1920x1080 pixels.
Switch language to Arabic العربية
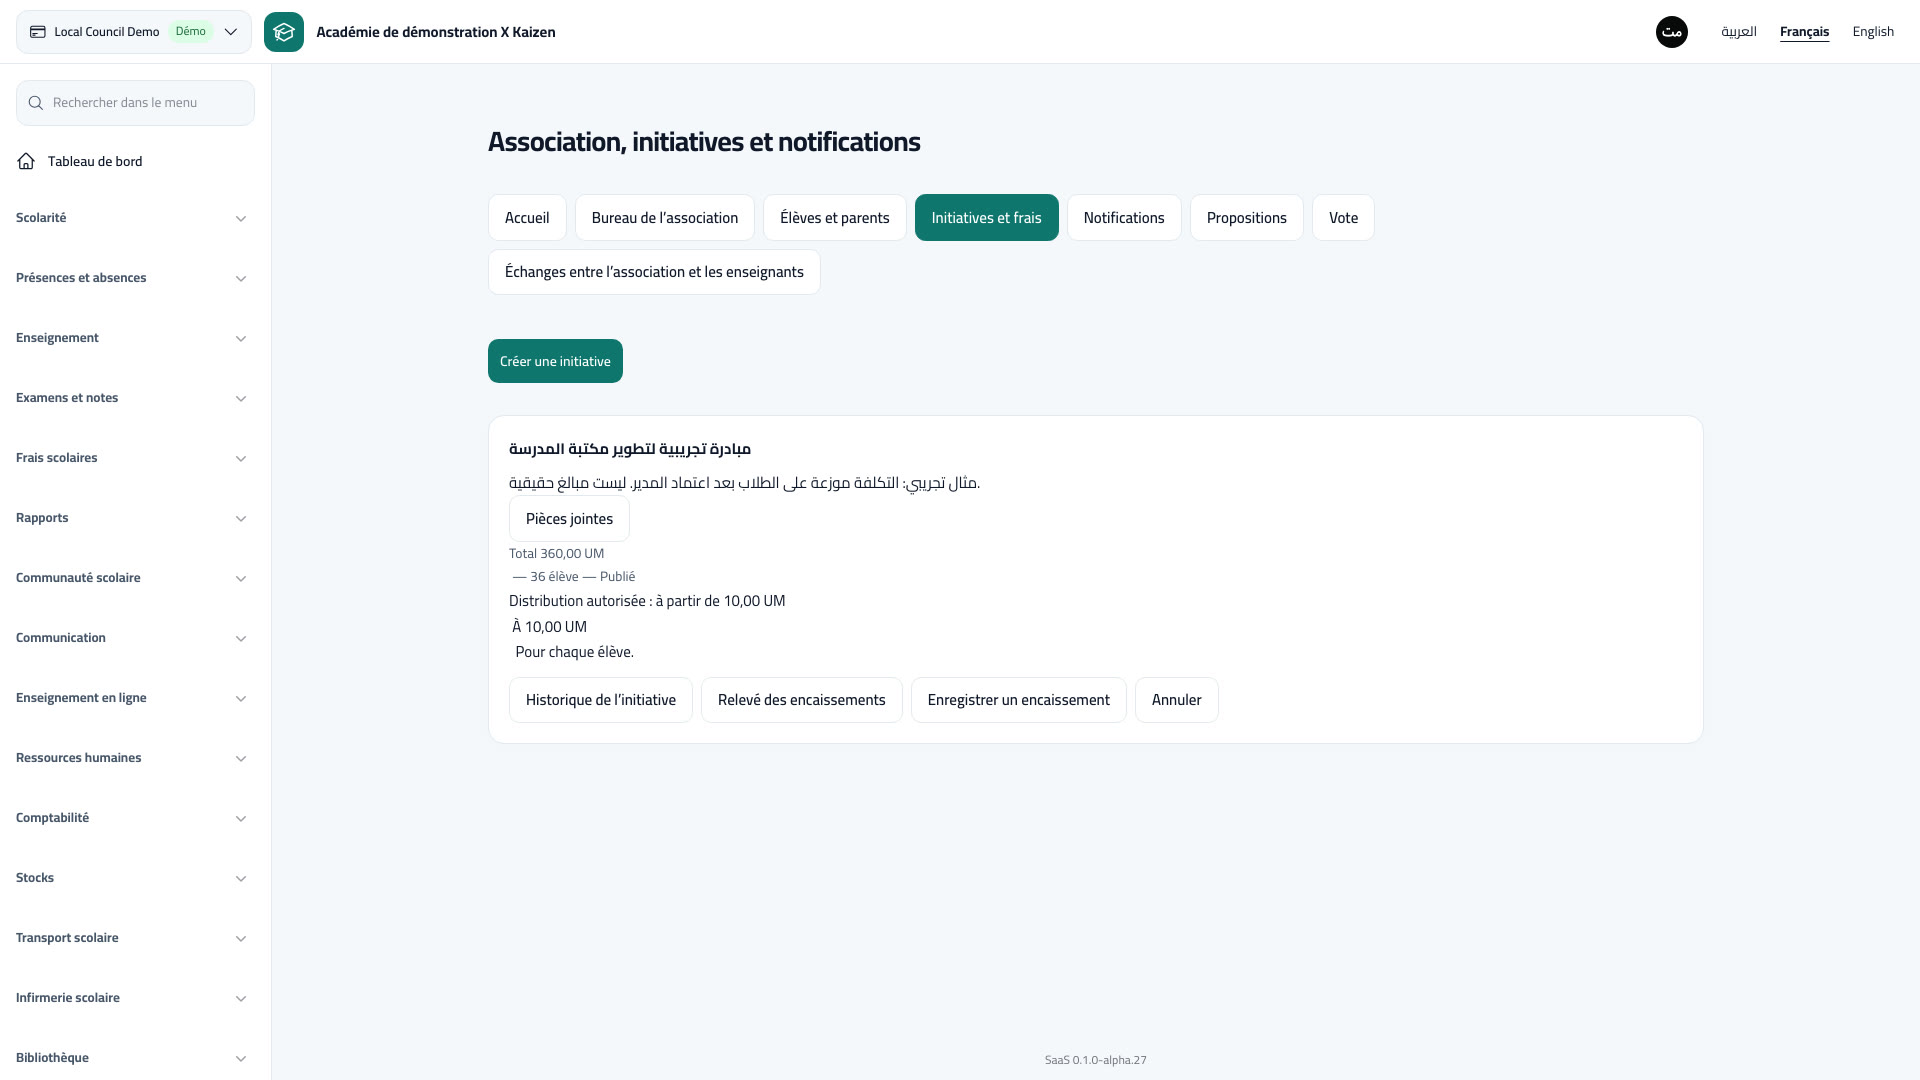coord(1739,32)
